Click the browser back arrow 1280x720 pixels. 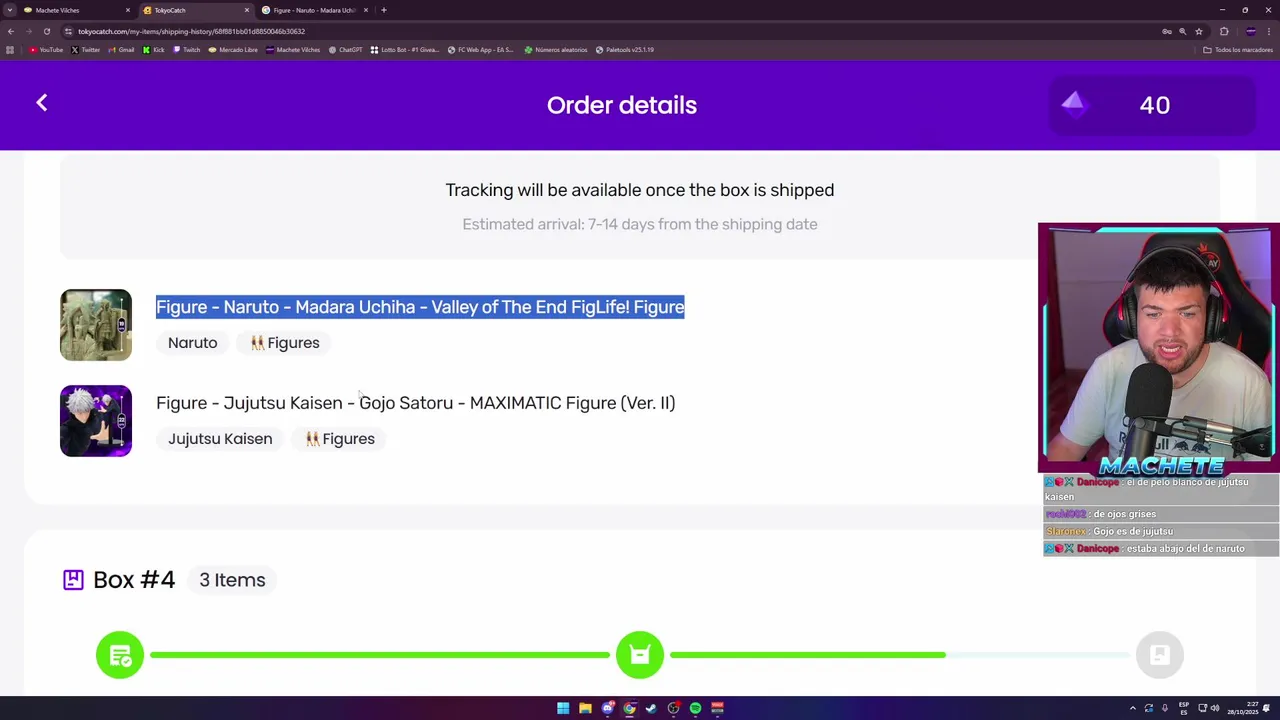click(11, 31)
